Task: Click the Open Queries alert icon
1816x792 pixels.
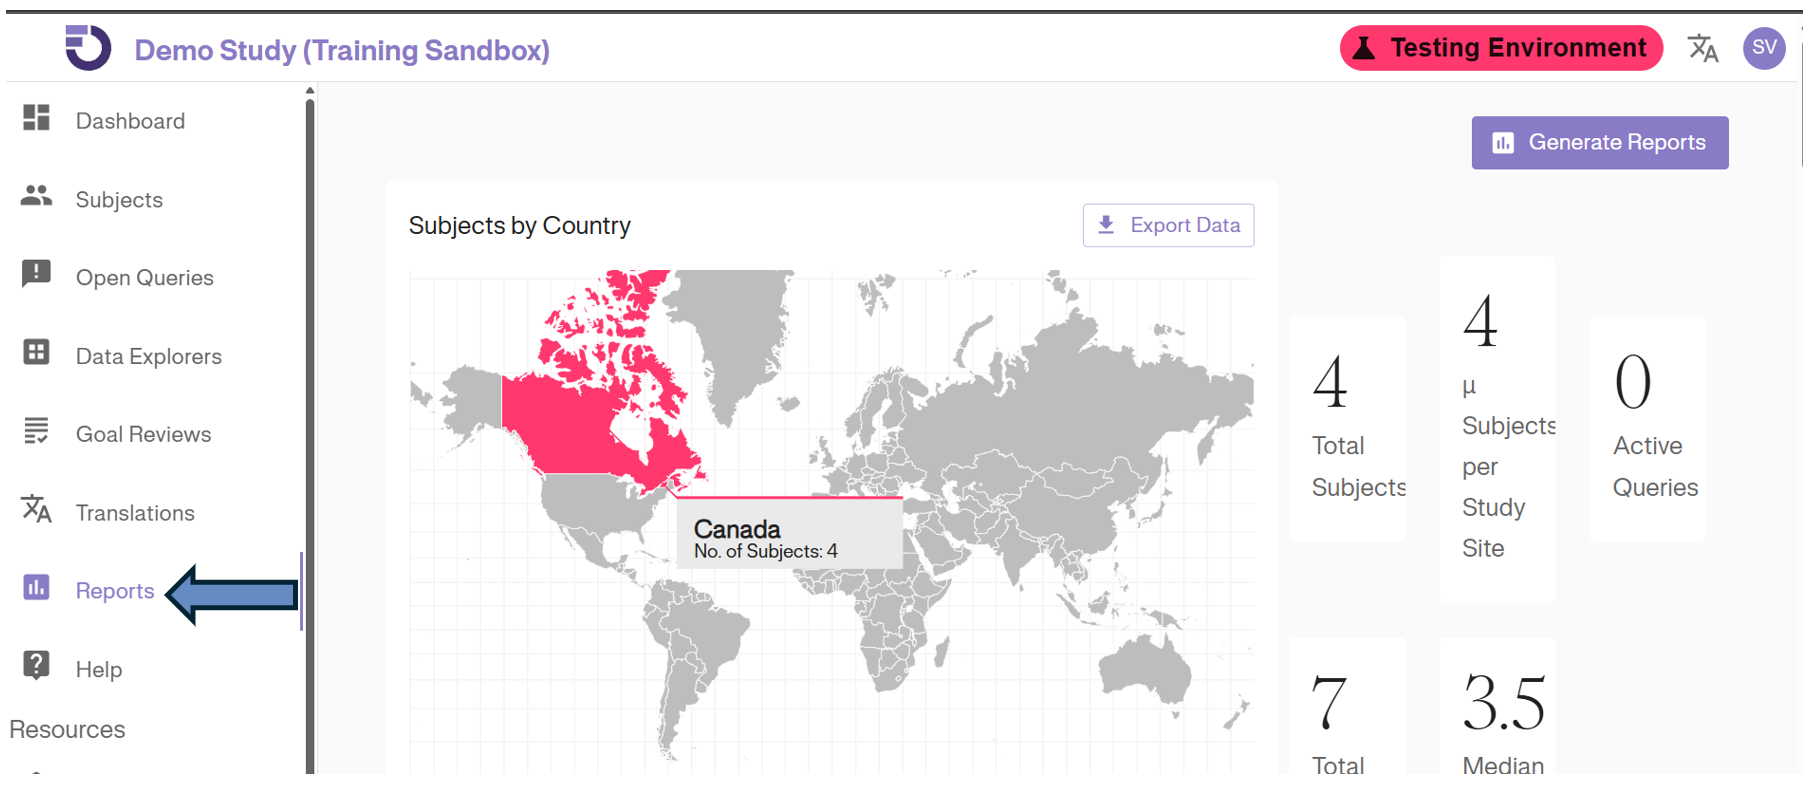Action: click(x=36, y=273)
